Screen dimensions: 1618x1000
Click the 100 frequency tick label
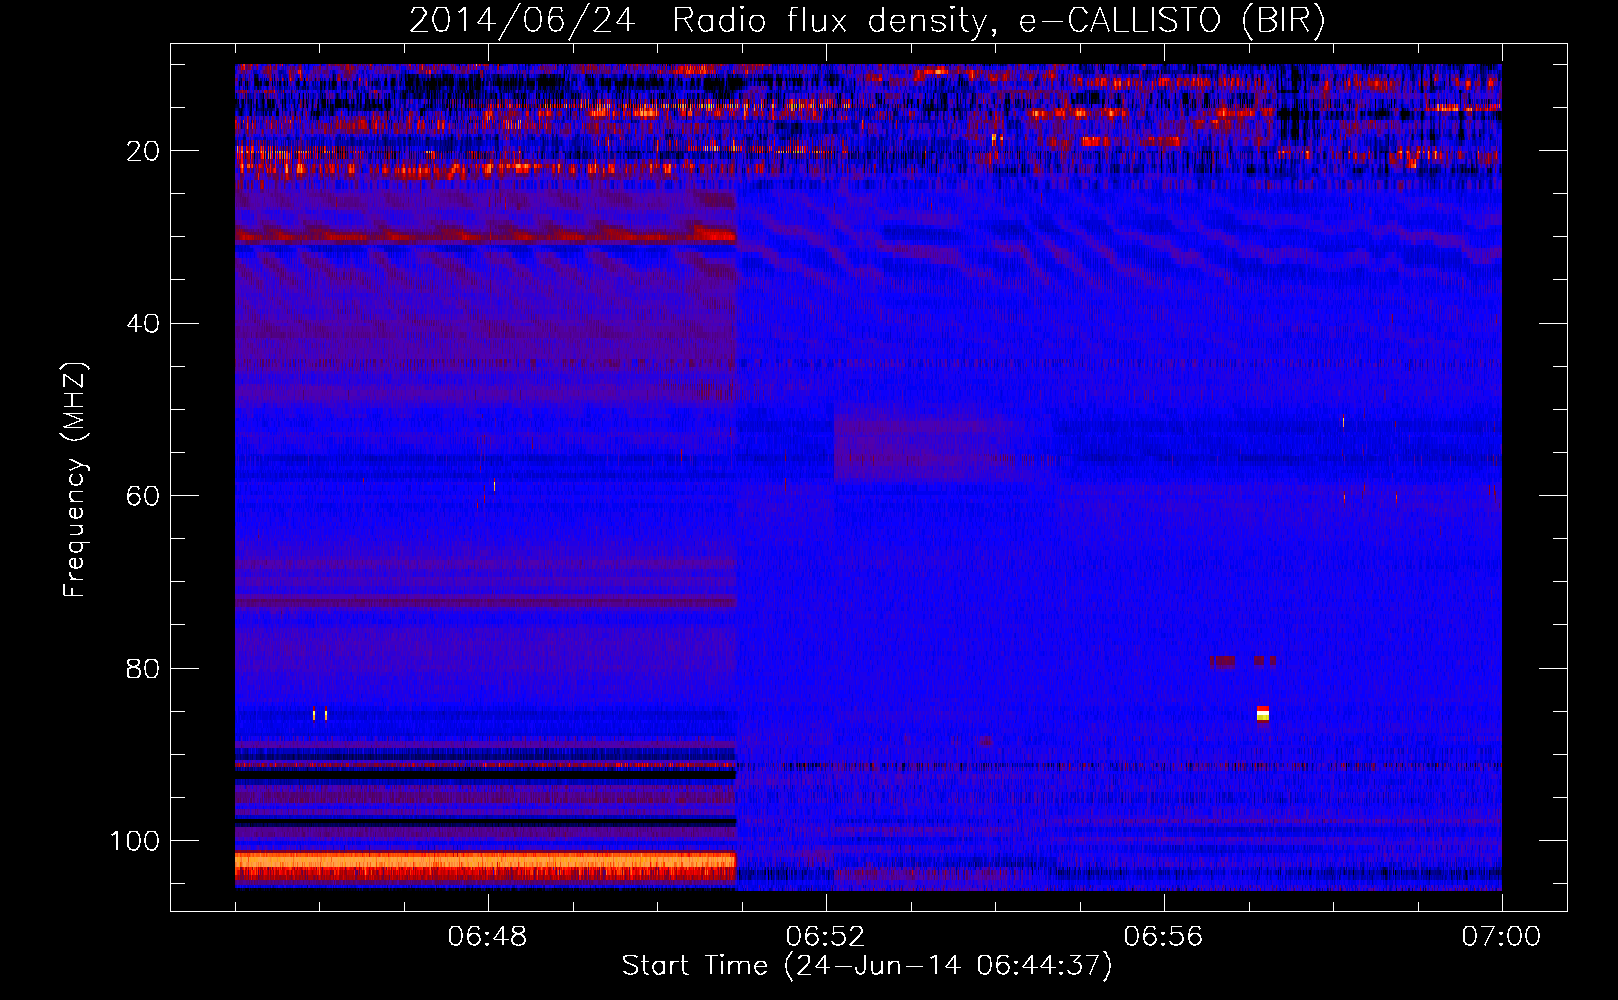134,841
